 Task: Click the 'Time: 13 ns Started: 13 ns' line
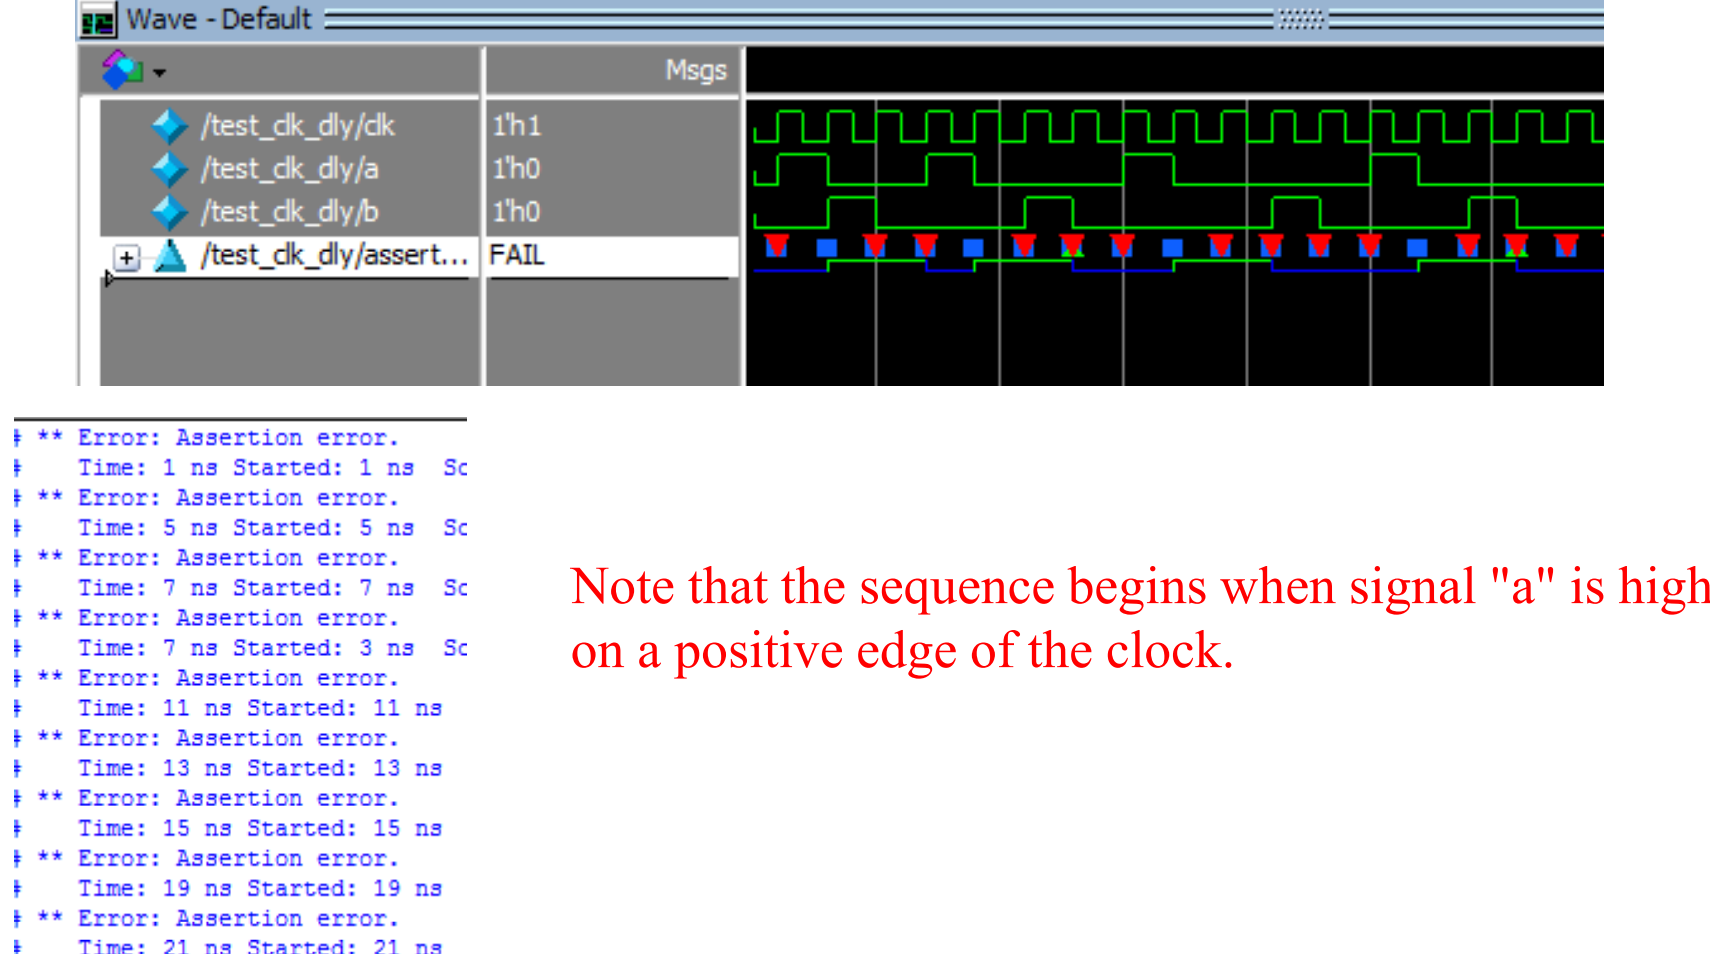(x=260, y=768)
